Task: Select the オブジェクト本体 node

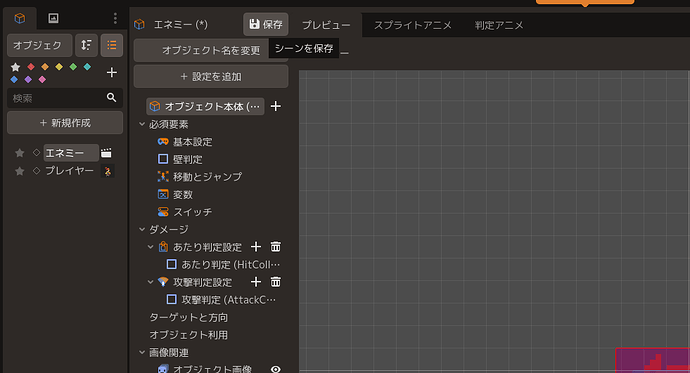Action: click(205, 106)
